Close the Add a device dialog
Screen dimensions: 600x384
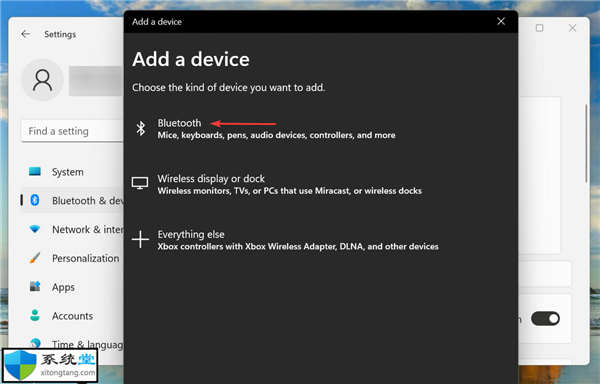tap(501, 21)
